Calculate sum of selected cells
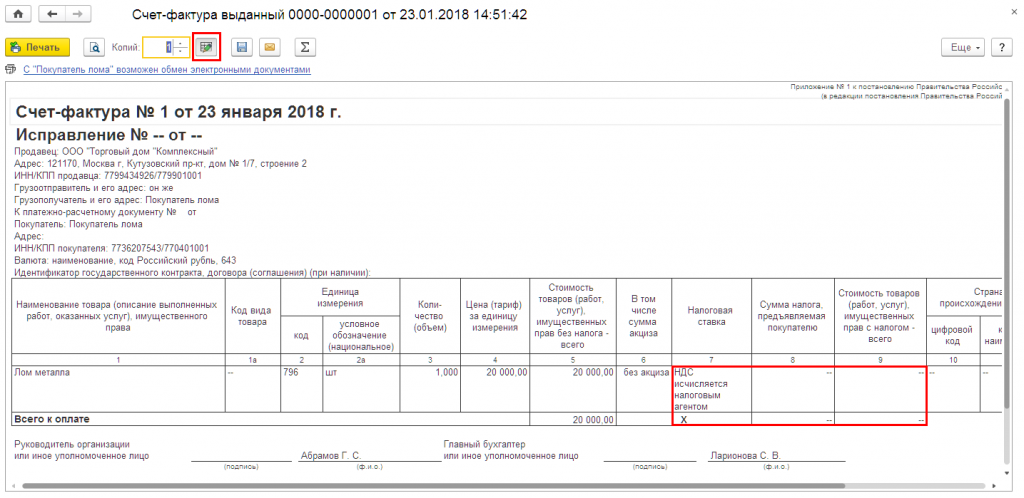This screenshot has height=498, width=1024. [x=304, y=47]
